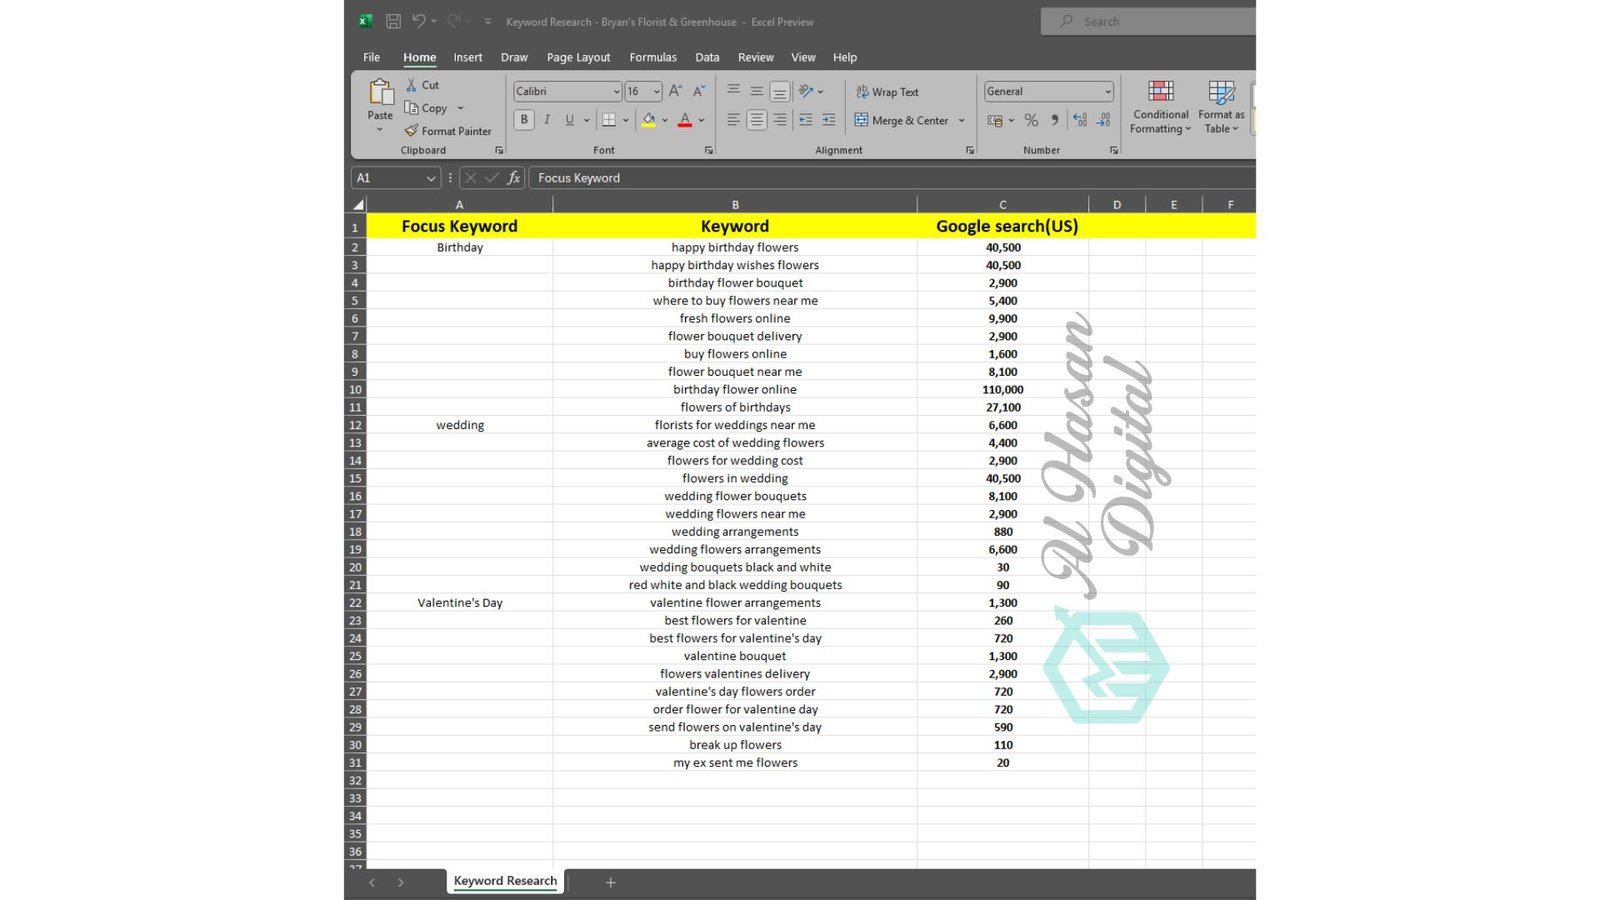Toggle bold formatting
The image size is (1600, 900).
[524, 120]
